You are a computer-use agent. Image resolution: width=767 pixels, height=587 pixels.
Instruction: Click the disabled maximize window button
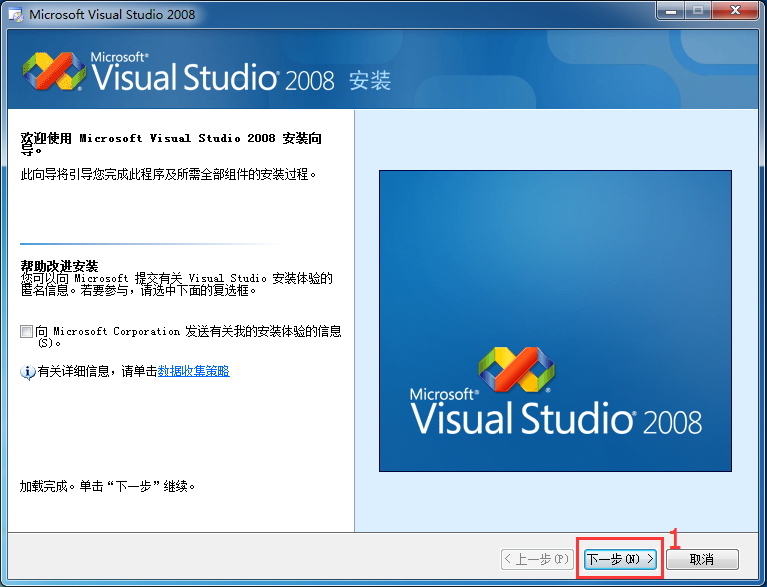pyautogui.click(x=698, y=11)
